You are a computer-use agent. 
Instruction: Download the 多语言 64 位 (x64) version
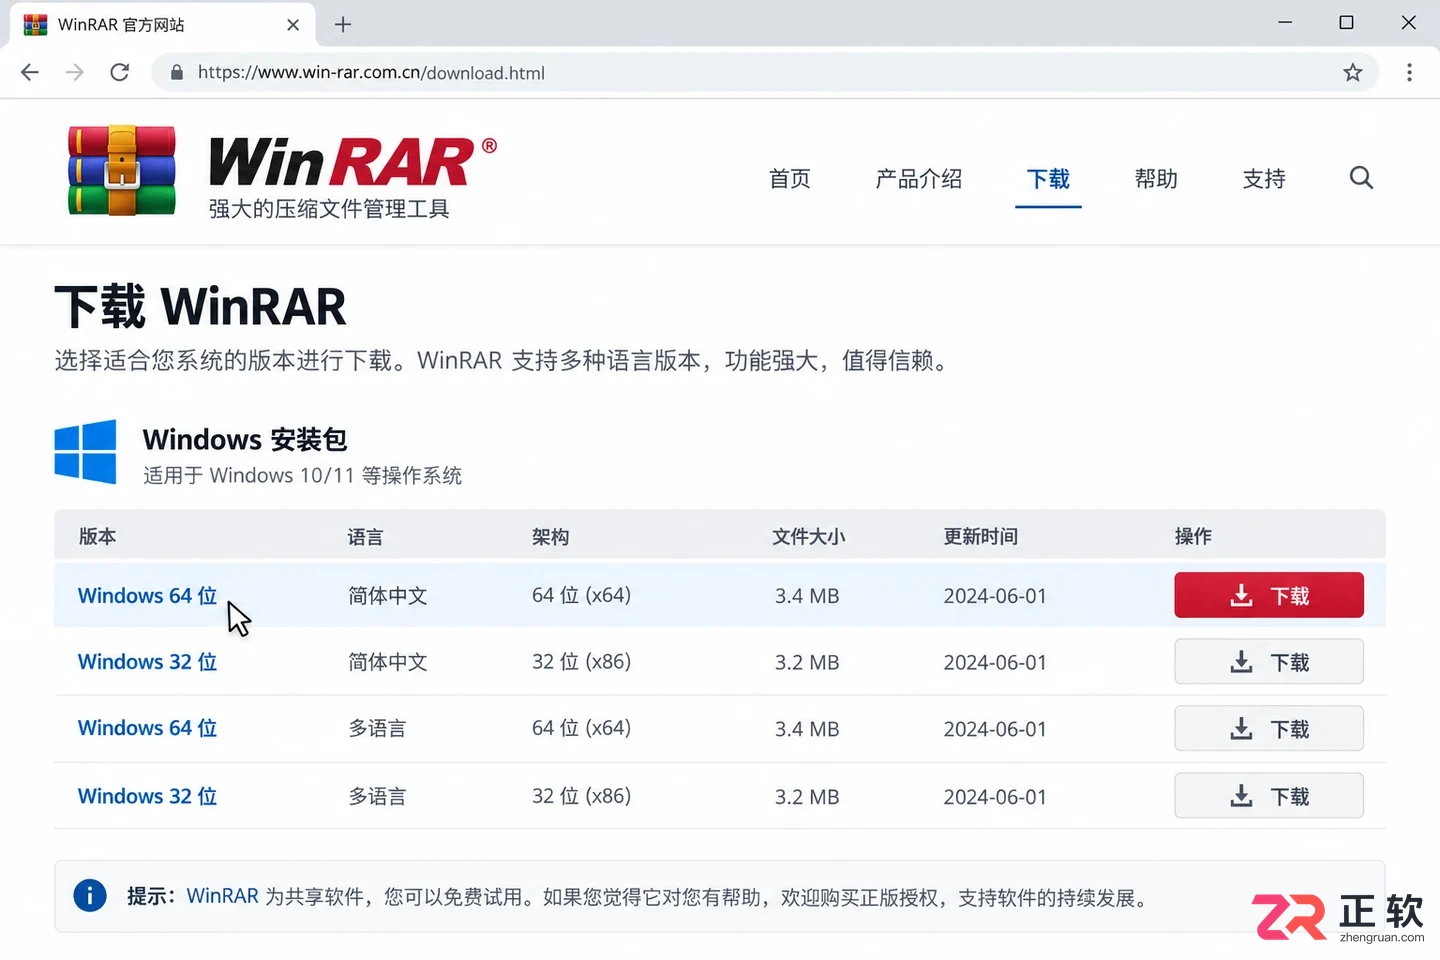[x=1269, y=728]
